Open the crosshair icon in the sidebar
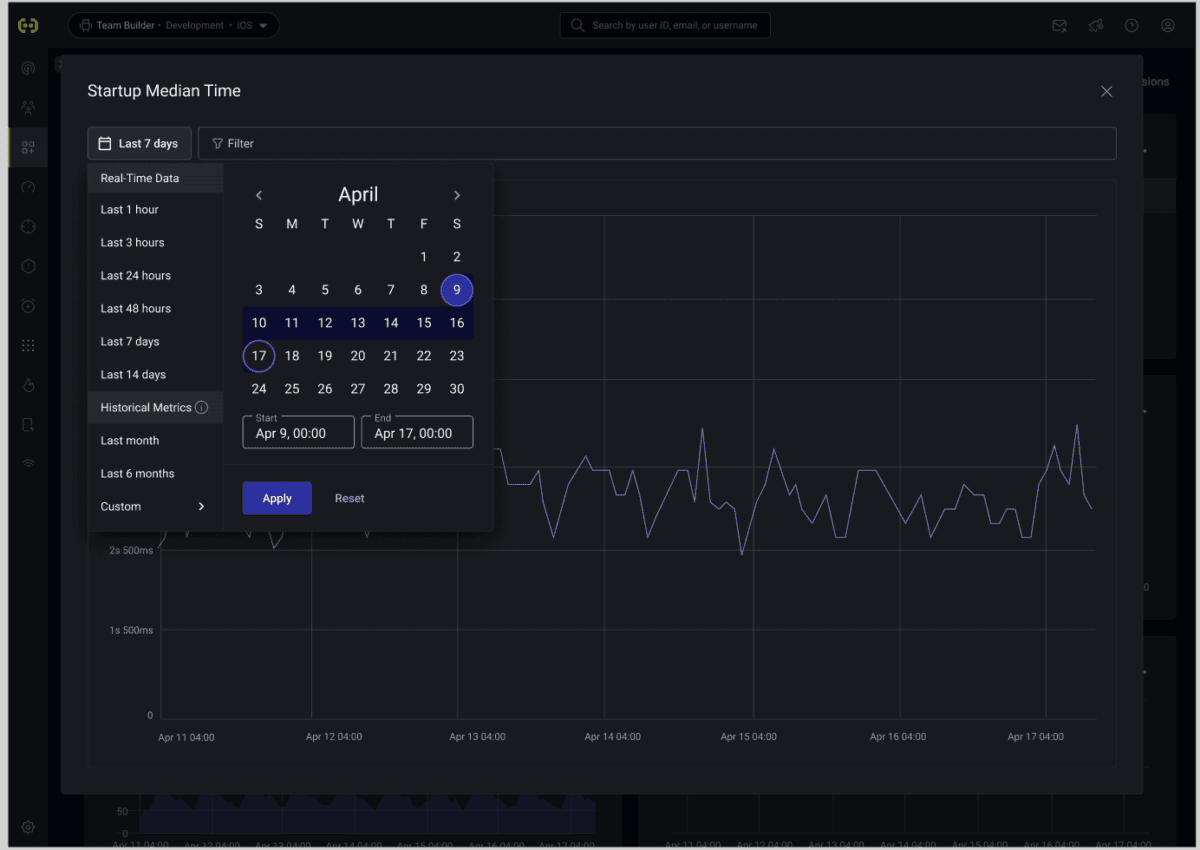This screenshot has height=850, width=1200. (x=28, y=227)
